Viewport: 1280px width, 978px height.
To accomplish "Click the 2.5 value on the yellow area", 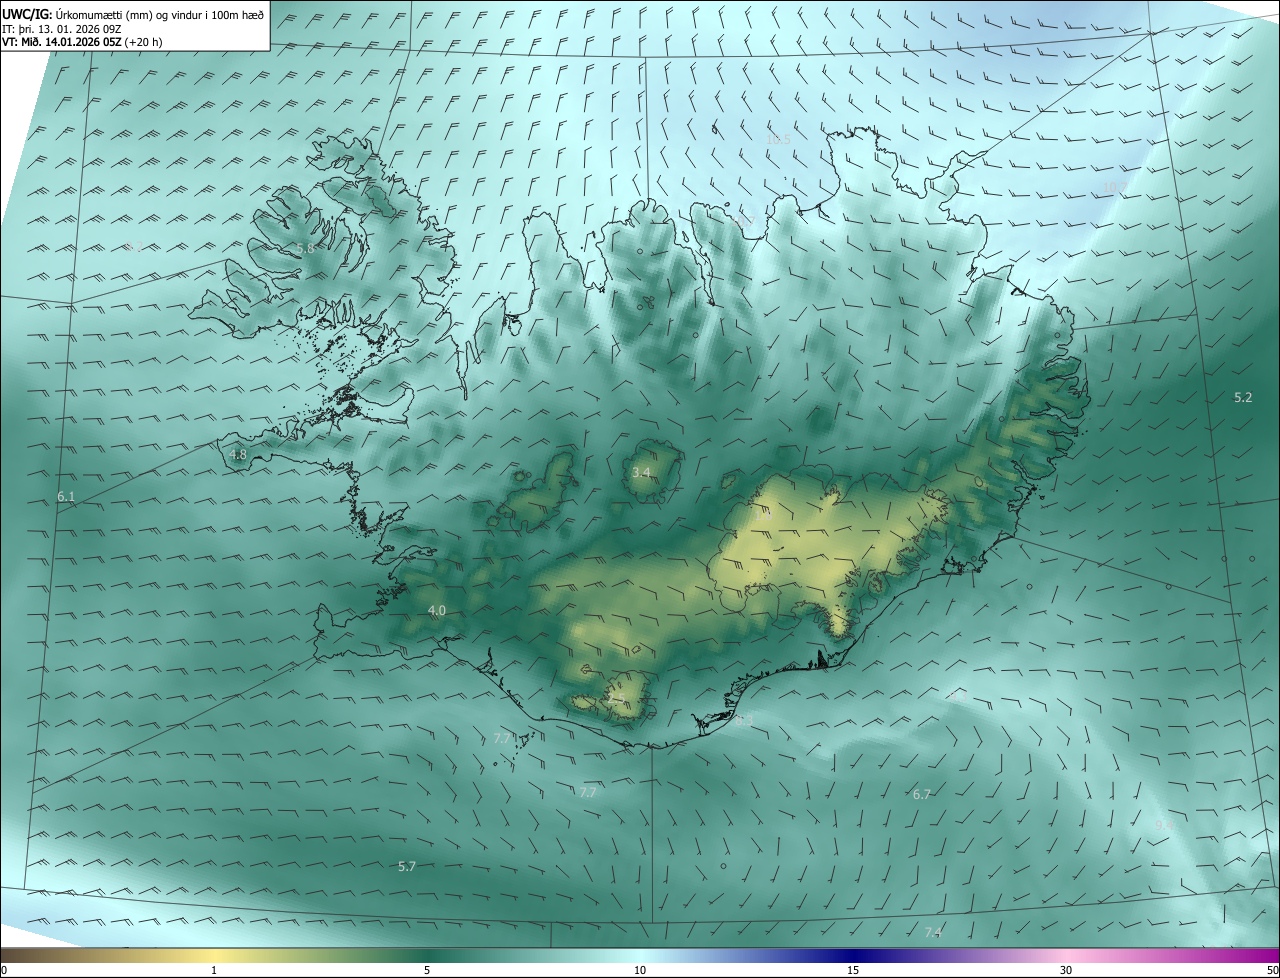I will [x=616, y=699].
